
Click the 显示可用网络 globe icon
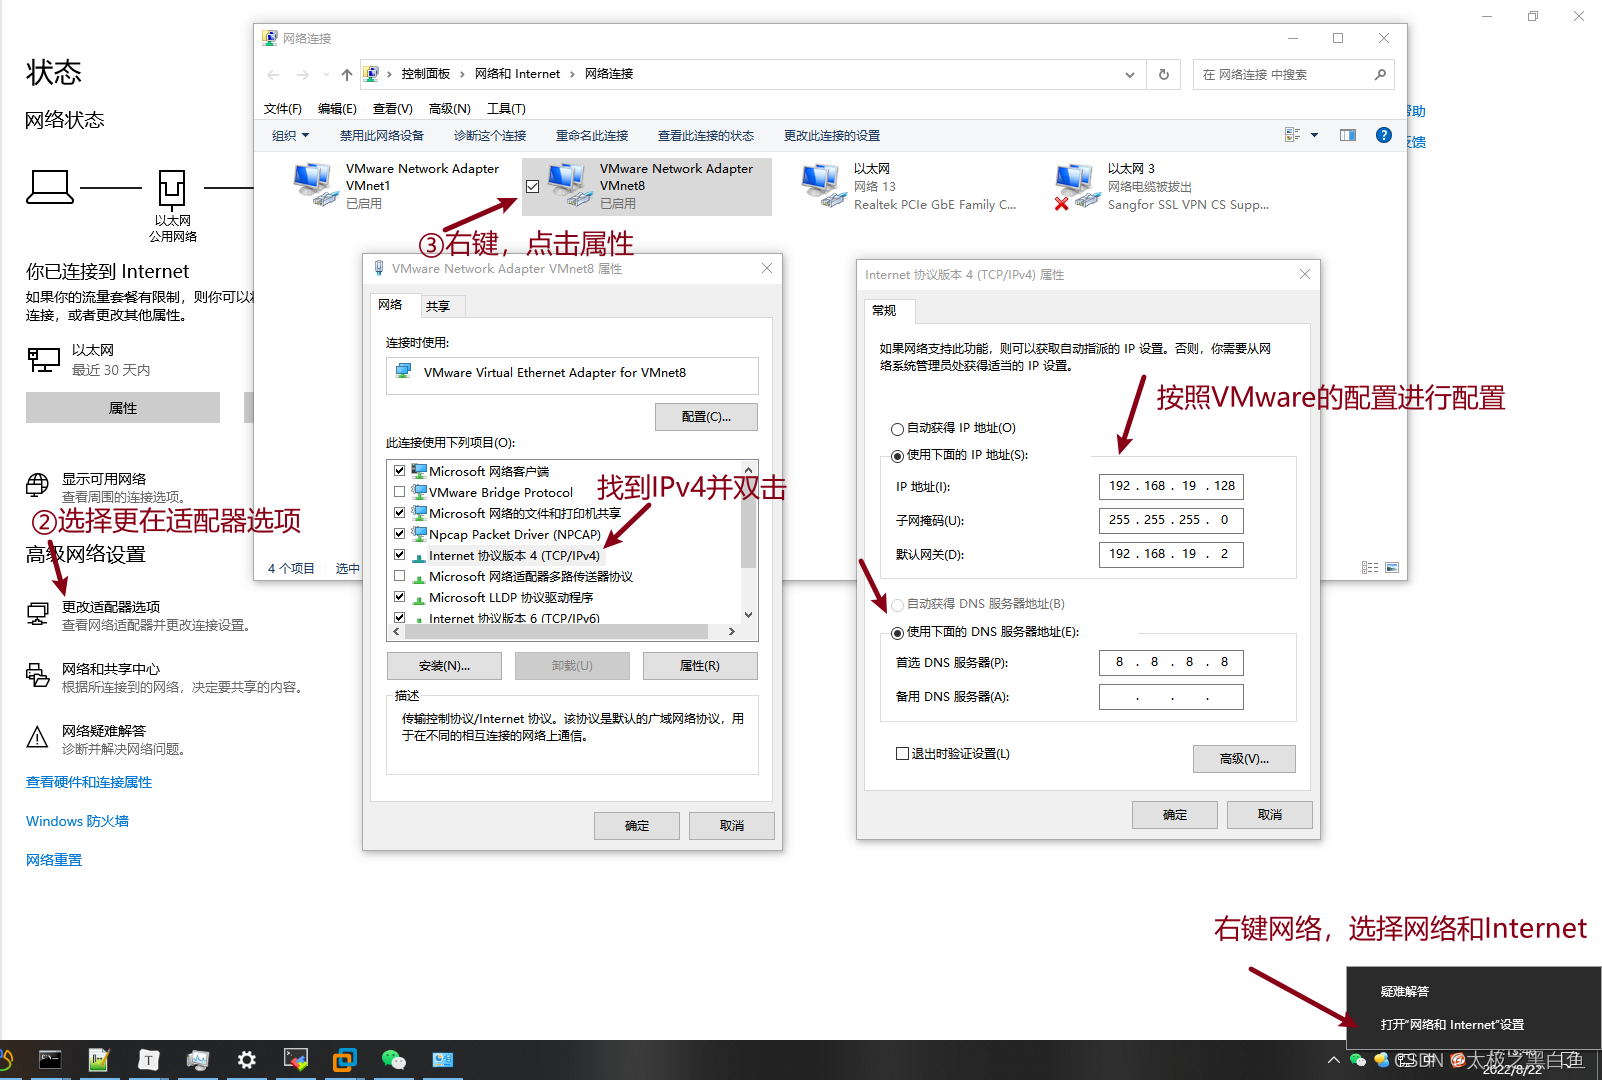coord(37,485)
